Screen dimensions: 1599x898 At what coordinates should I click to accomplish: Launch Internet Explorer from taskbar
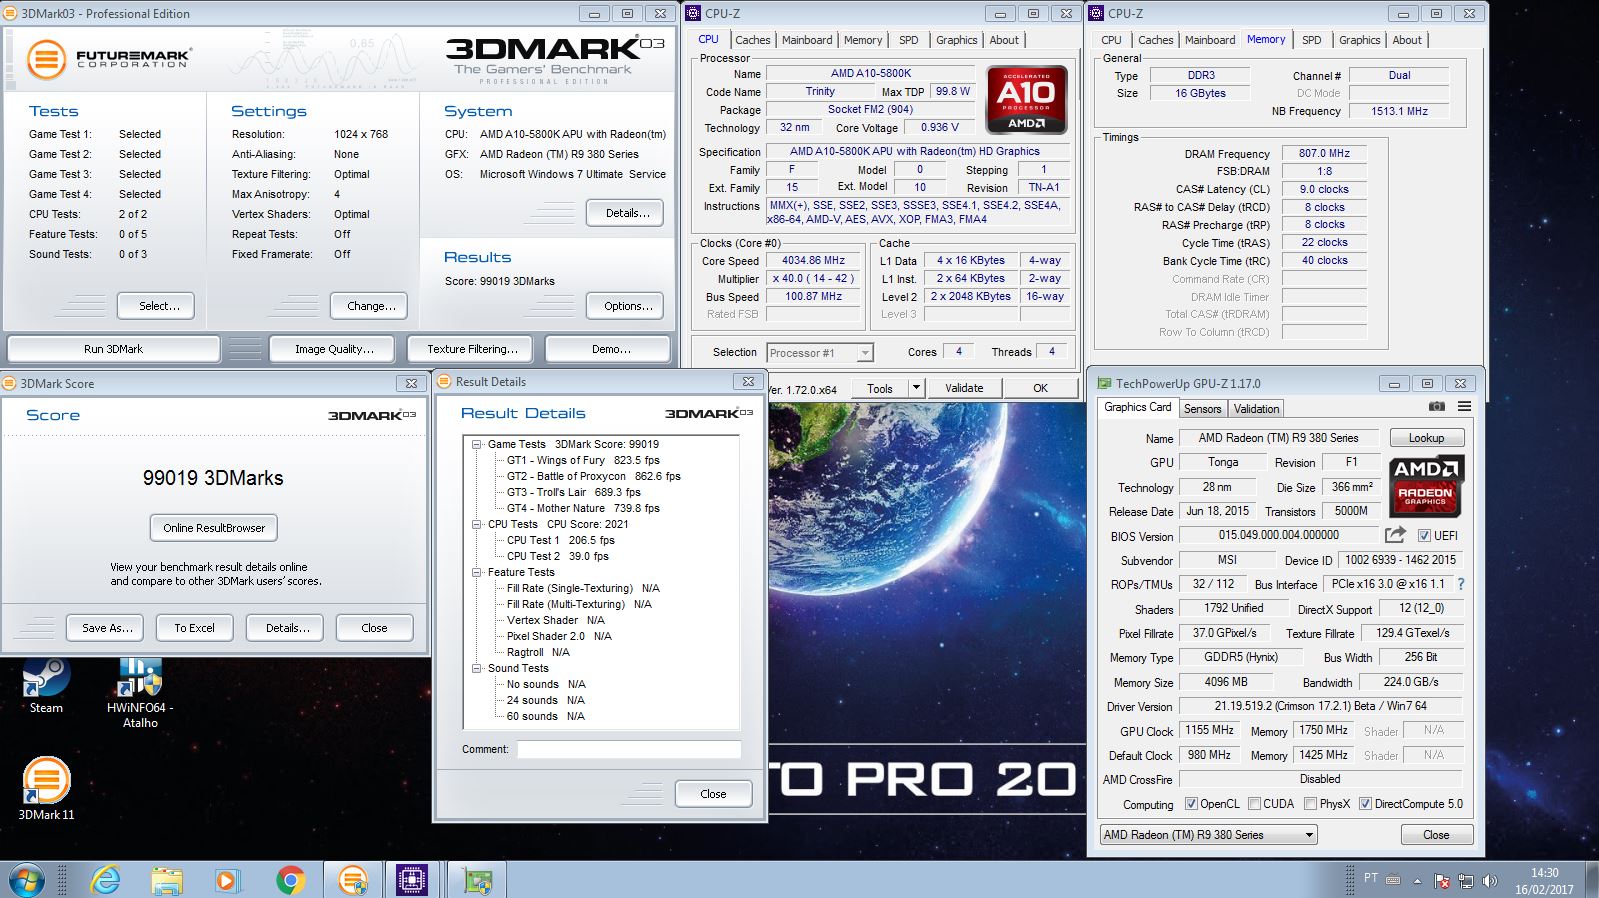pyautogui.click(x=105, y=880)
